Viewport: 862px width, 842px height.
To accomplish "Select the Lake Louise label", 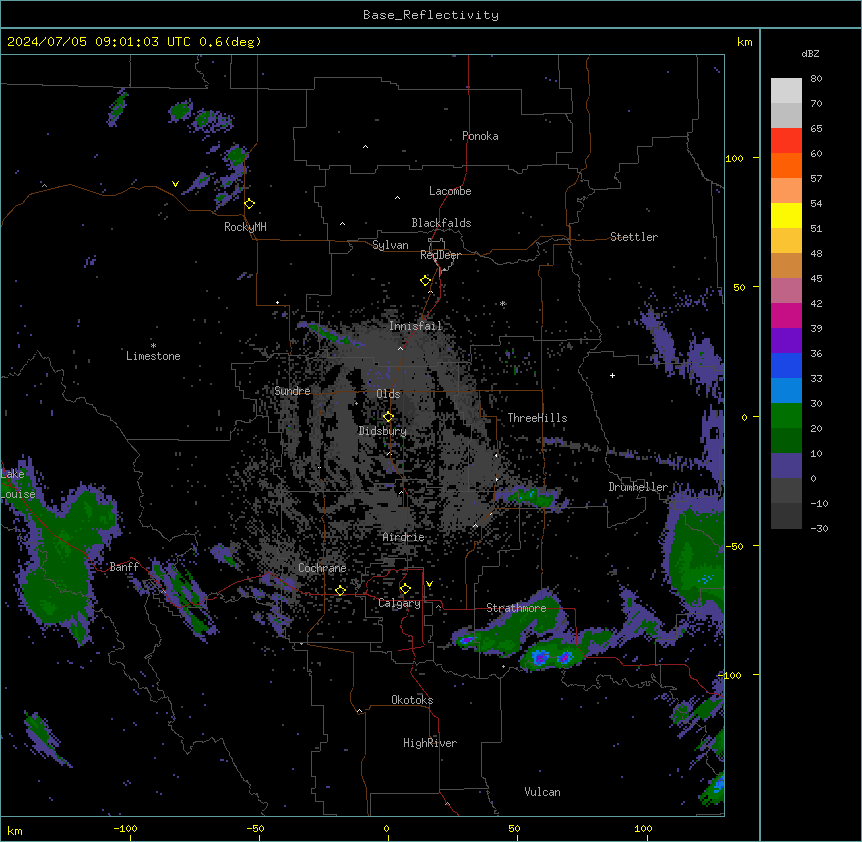I will click(x=18, y=484).
